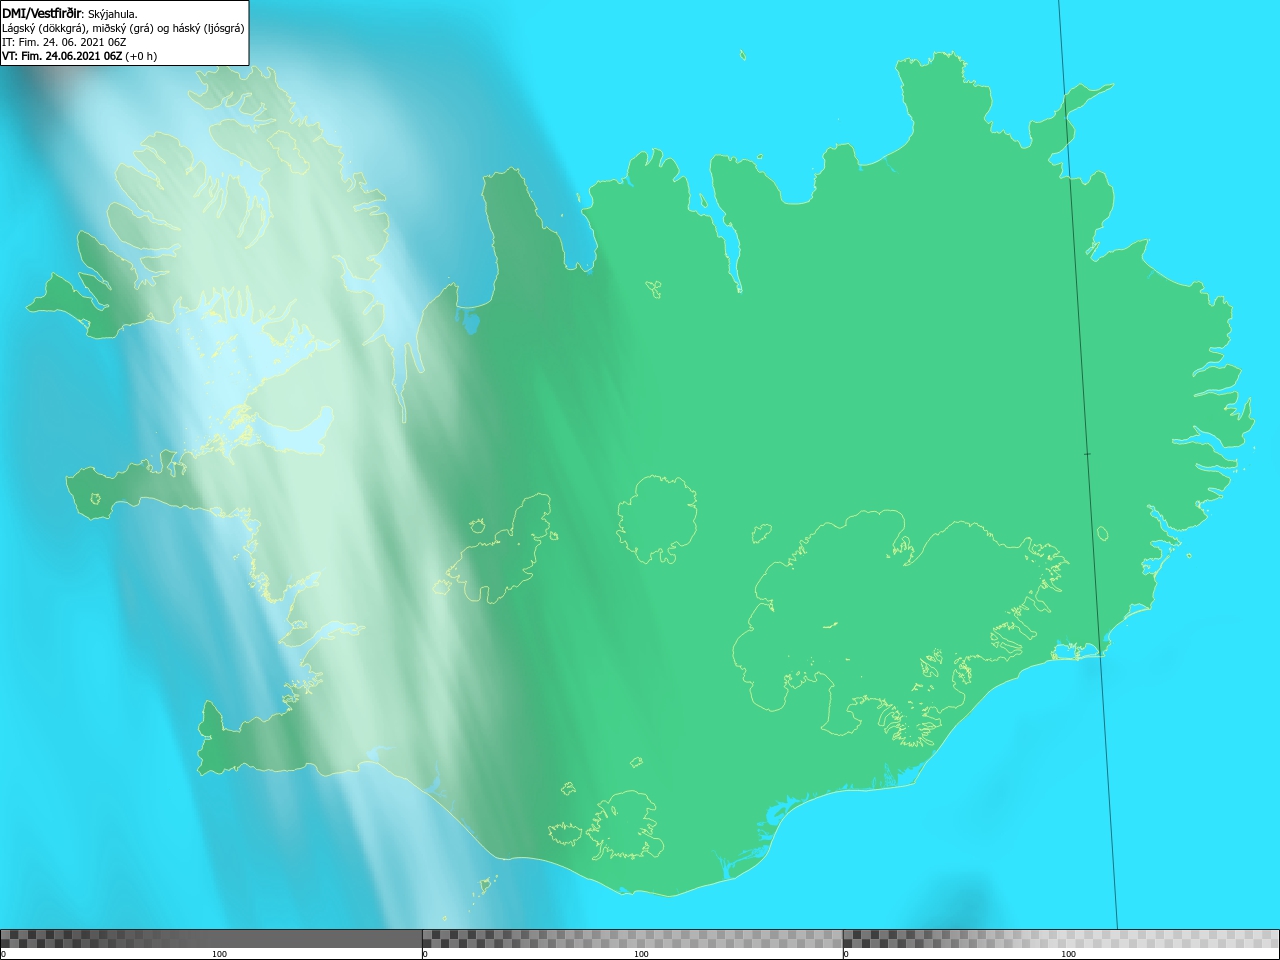Click the 'Lágský (dökkgrá), miðský (grá)' legend line

(123, 28)
